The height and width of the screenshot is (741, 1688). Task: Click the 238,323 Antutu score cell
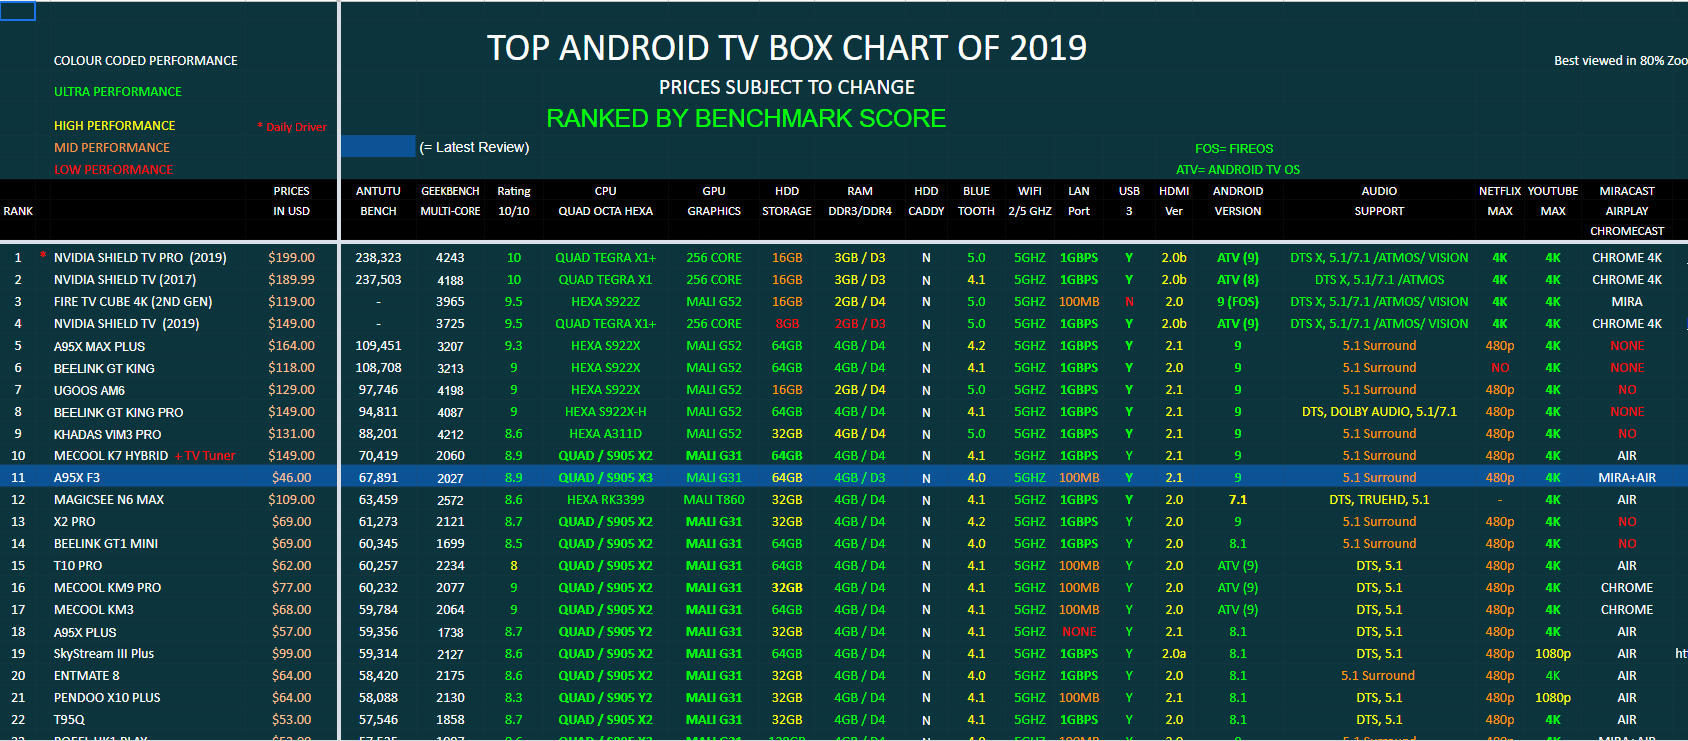point(378,258)
